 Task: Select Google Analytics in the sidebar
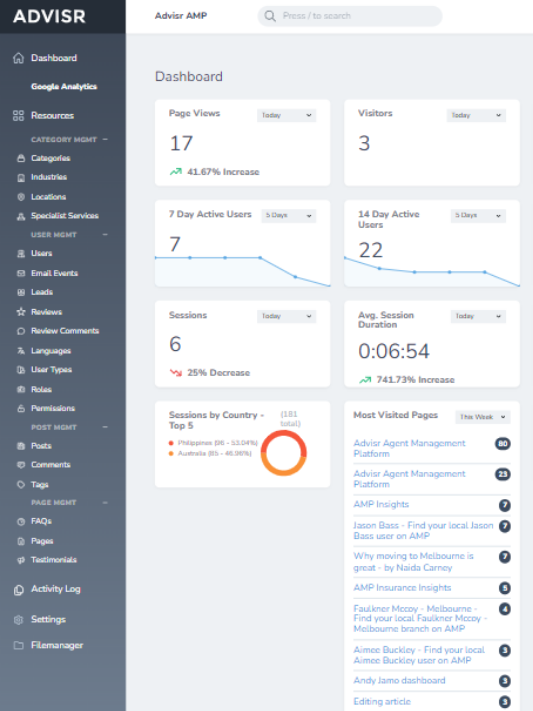pyautogui.click(x=64, y=87)
